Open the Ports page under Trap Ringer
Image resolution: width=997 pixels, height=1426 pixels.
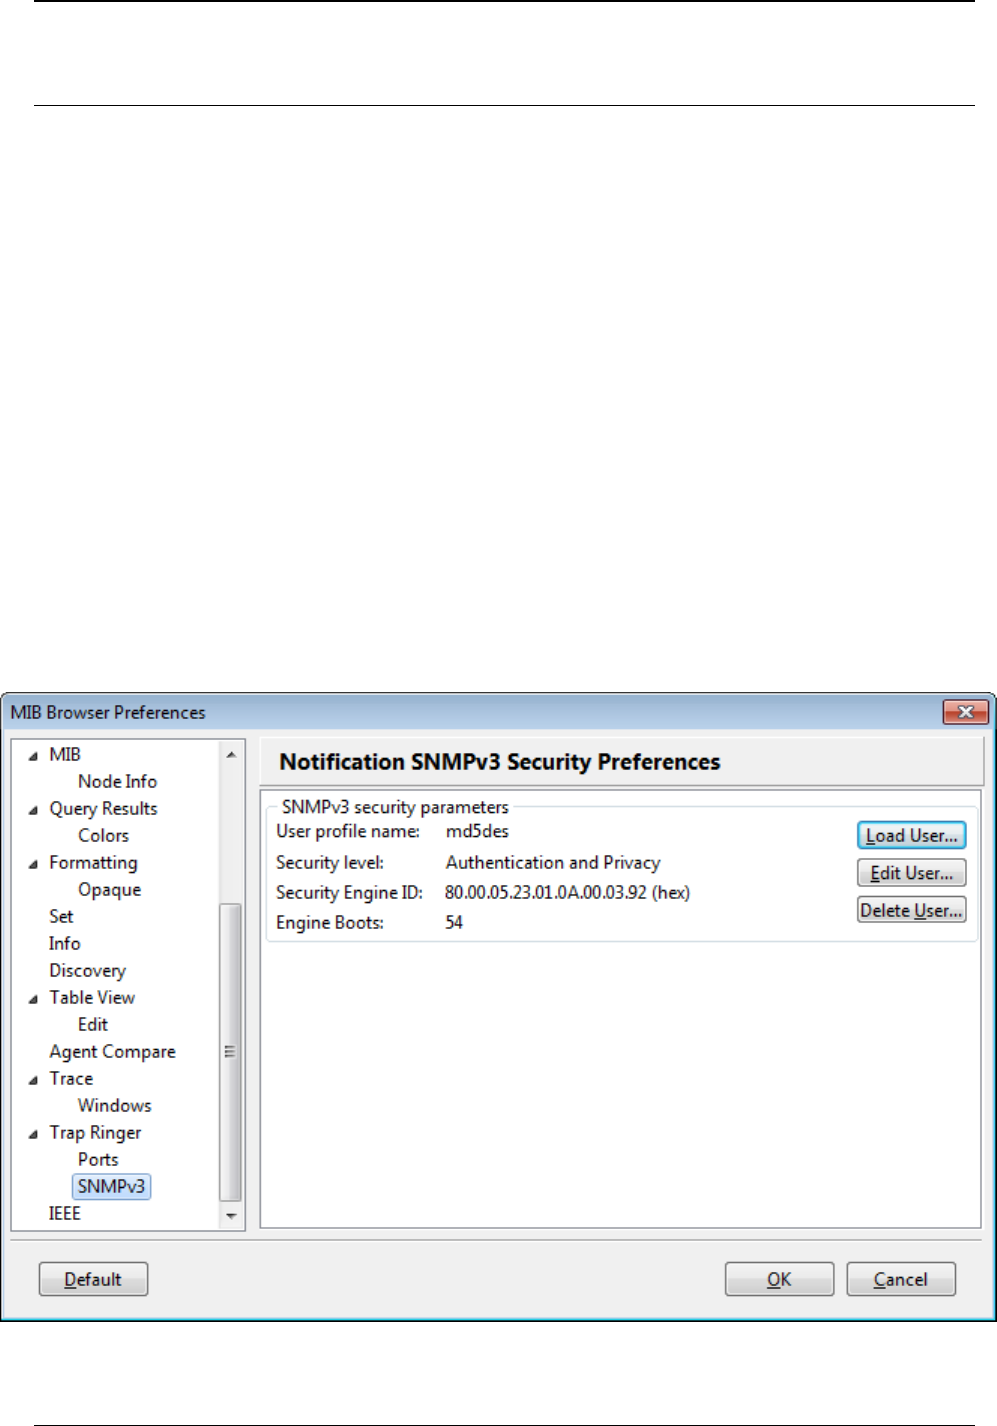point(98,1159)
